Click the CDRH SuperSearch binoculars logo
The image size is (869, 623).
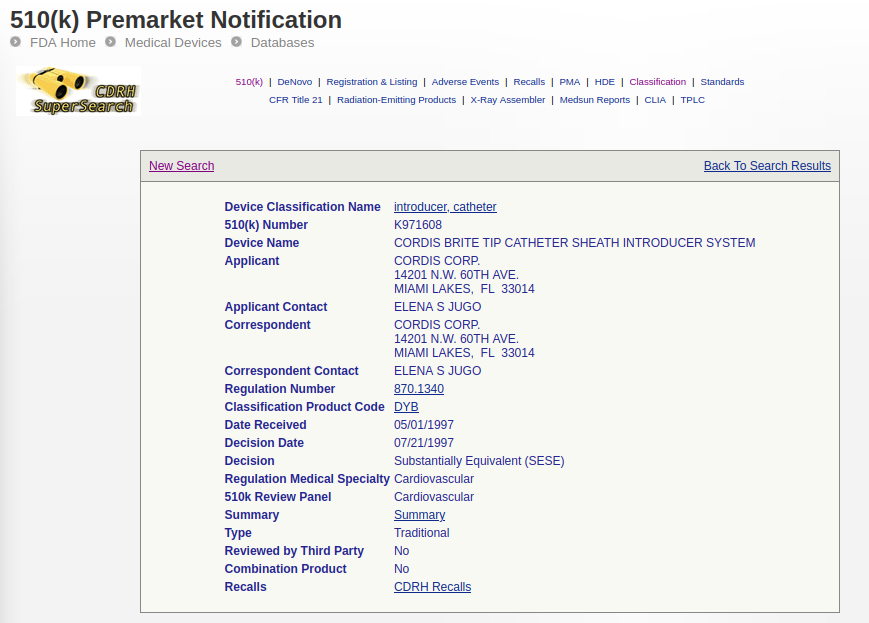pos(78,91)
